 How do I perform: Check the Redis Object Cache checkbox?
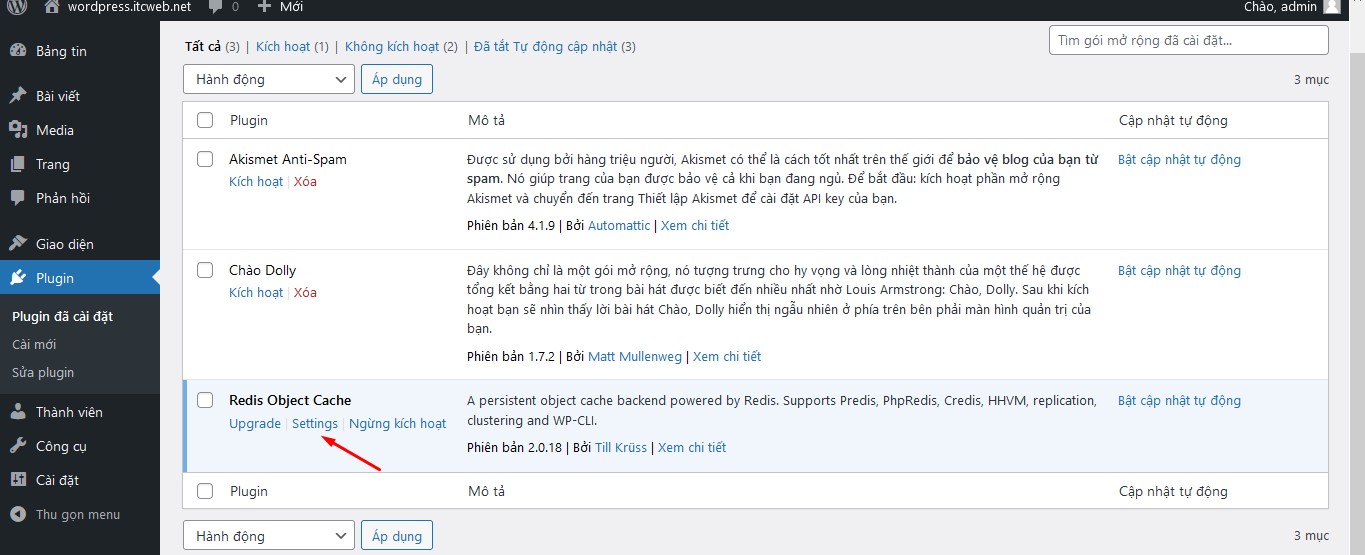pos(205,400)
